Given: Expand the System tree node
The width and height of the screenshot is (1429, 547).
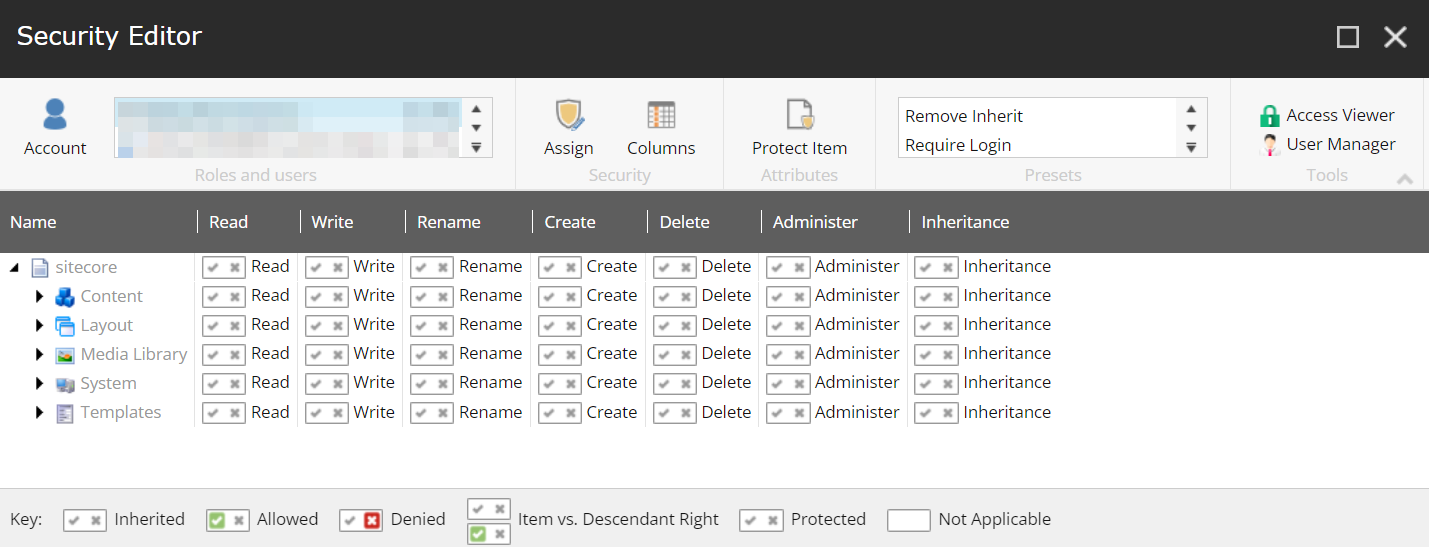Looking at the screenshot, I should pos(40,383).
